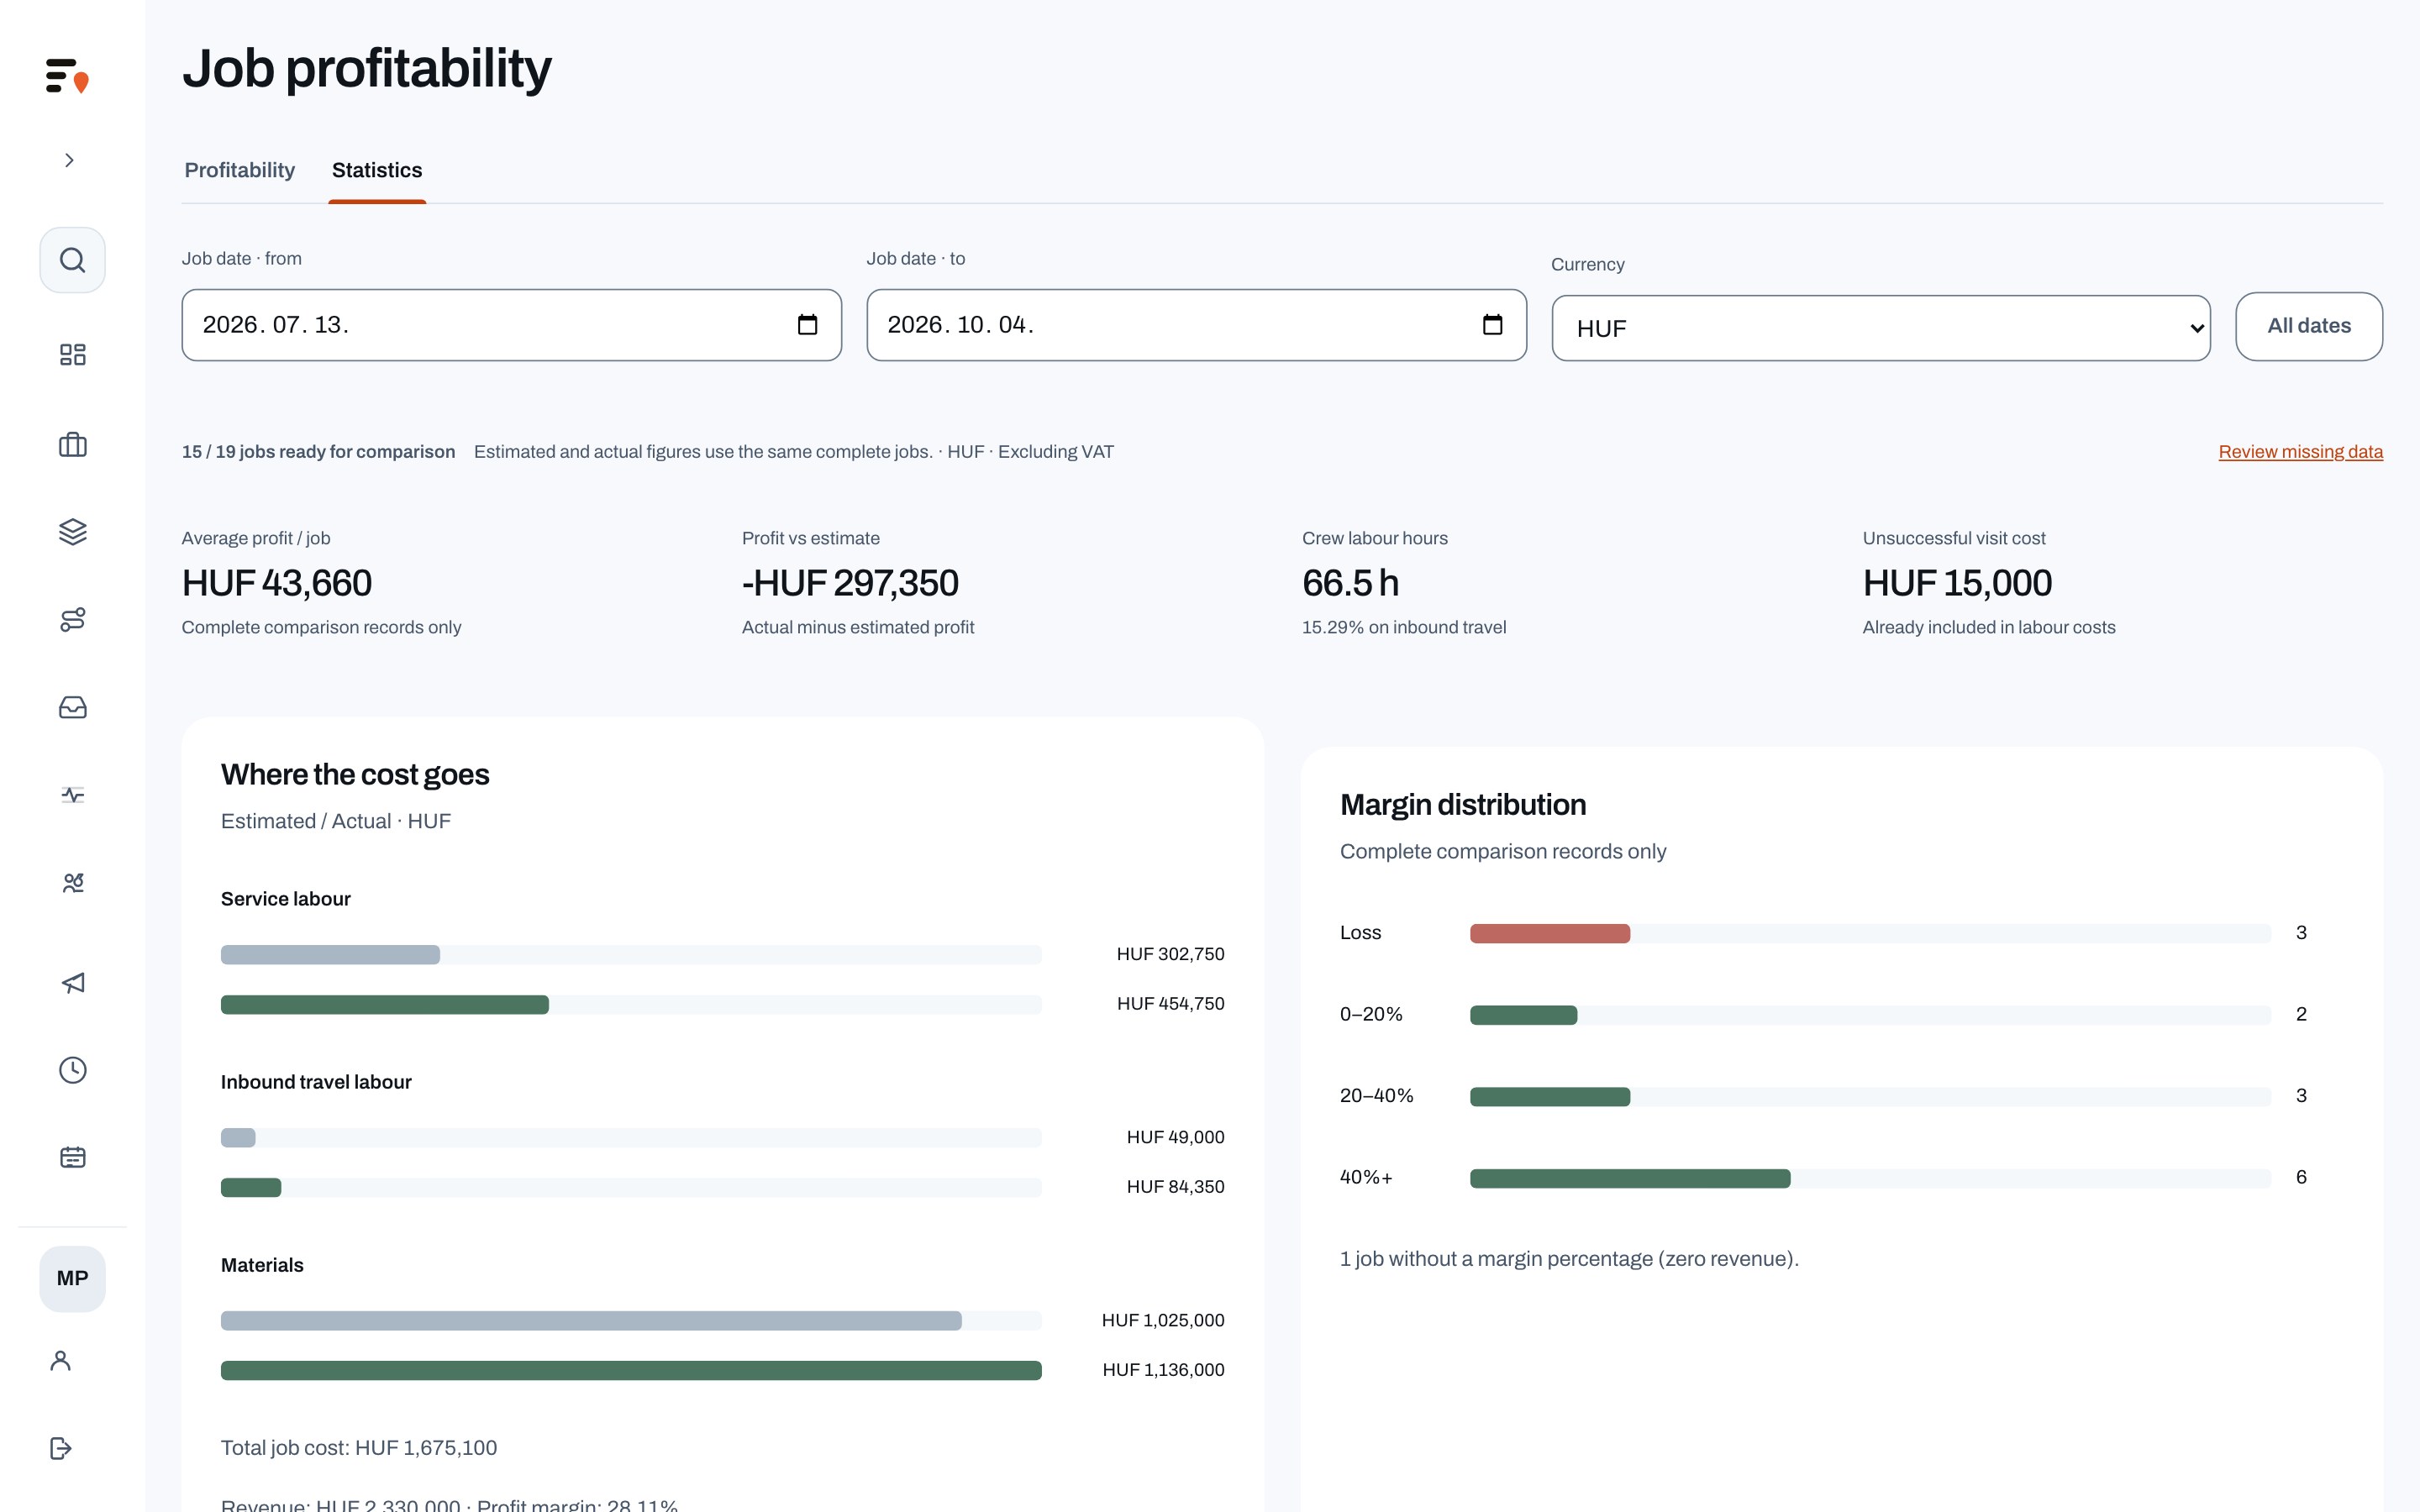Click the HUF 43,660 average profit value
Screen dimensions: 2420x1512
tap(276, 583)
